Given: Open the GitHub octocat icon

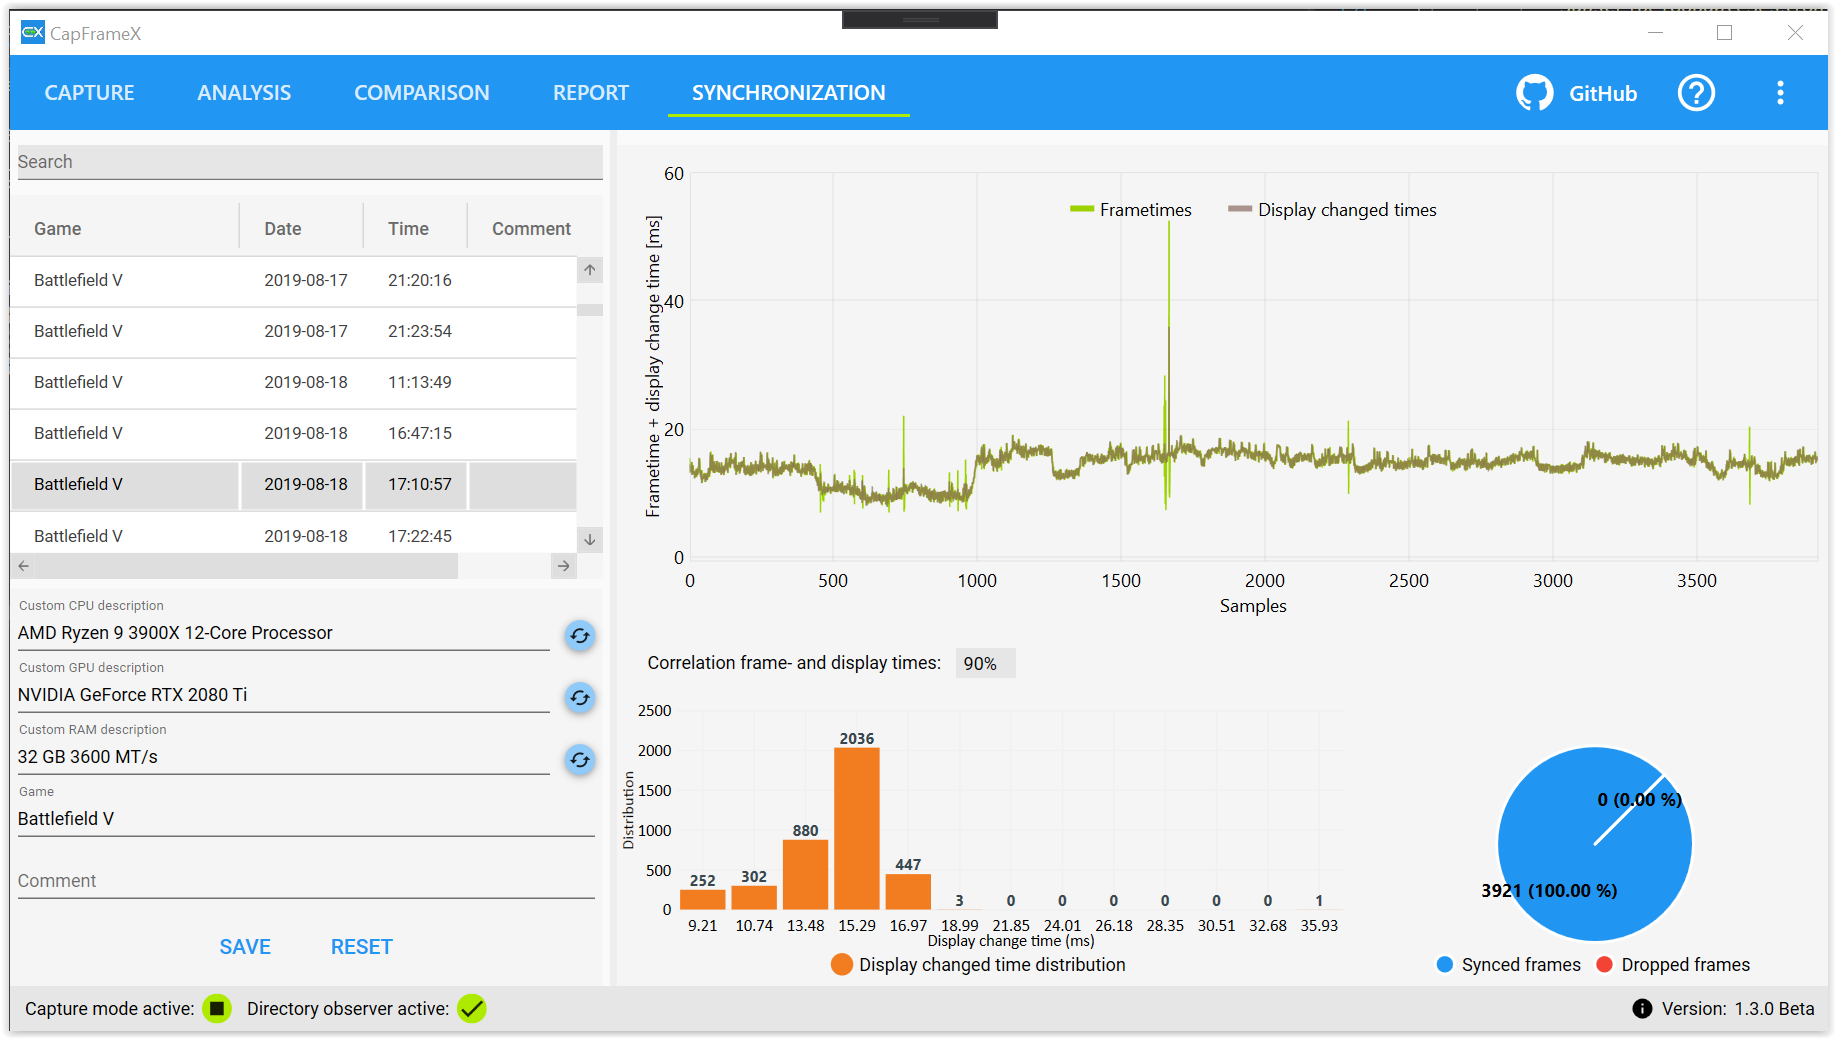Looking at the screenshot, I should point(1534,93).
